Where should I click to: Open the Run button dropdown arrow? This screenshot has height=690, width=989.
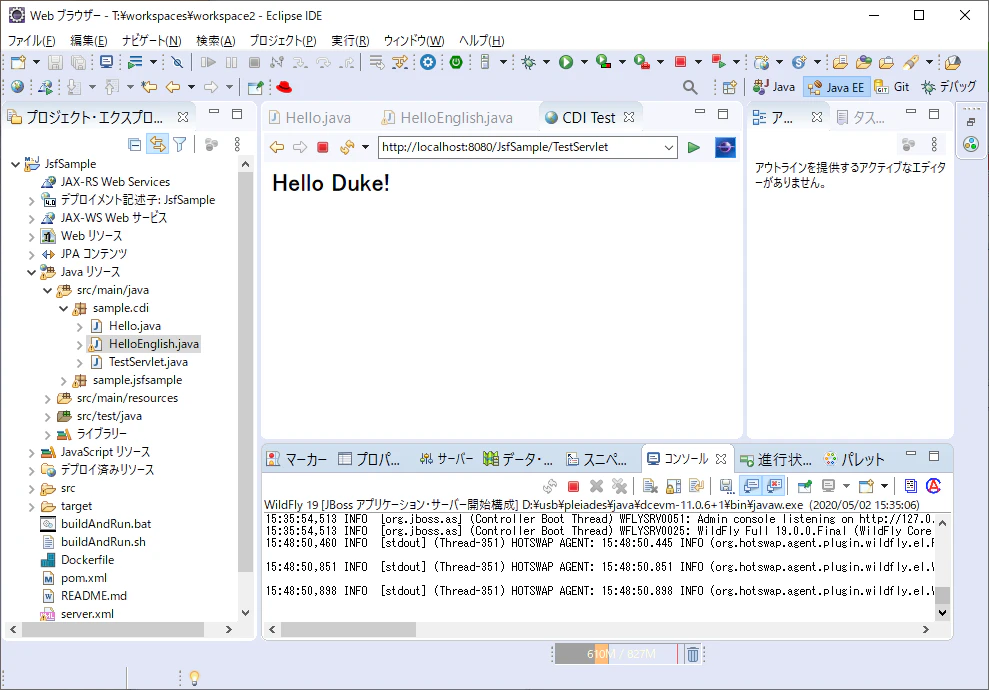584,62
